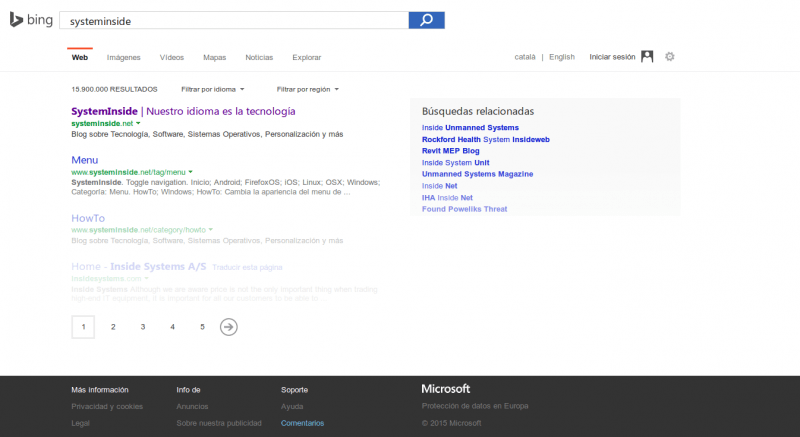Open related search Inside System Unit
800x437 pixels.
456,163
